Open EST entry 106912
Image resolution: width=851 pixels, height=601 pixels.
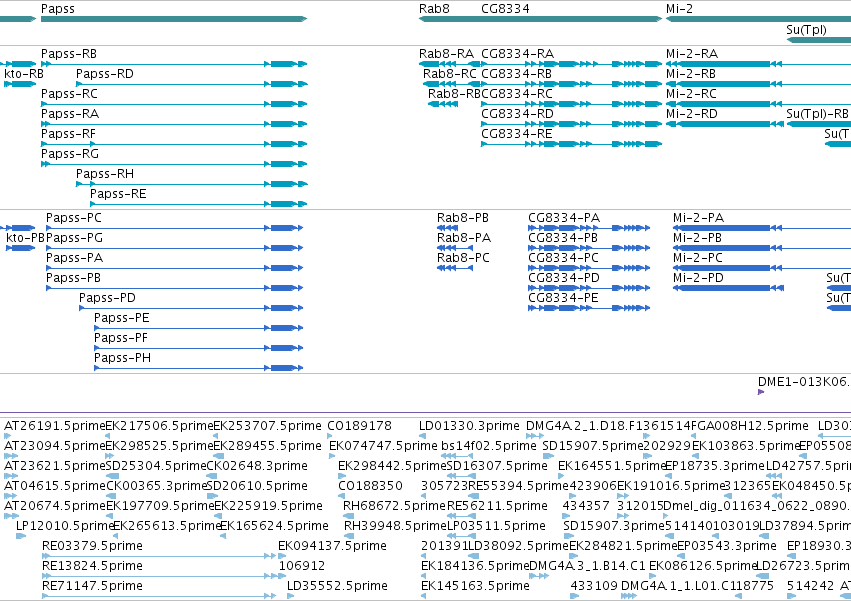click(302, 566)
